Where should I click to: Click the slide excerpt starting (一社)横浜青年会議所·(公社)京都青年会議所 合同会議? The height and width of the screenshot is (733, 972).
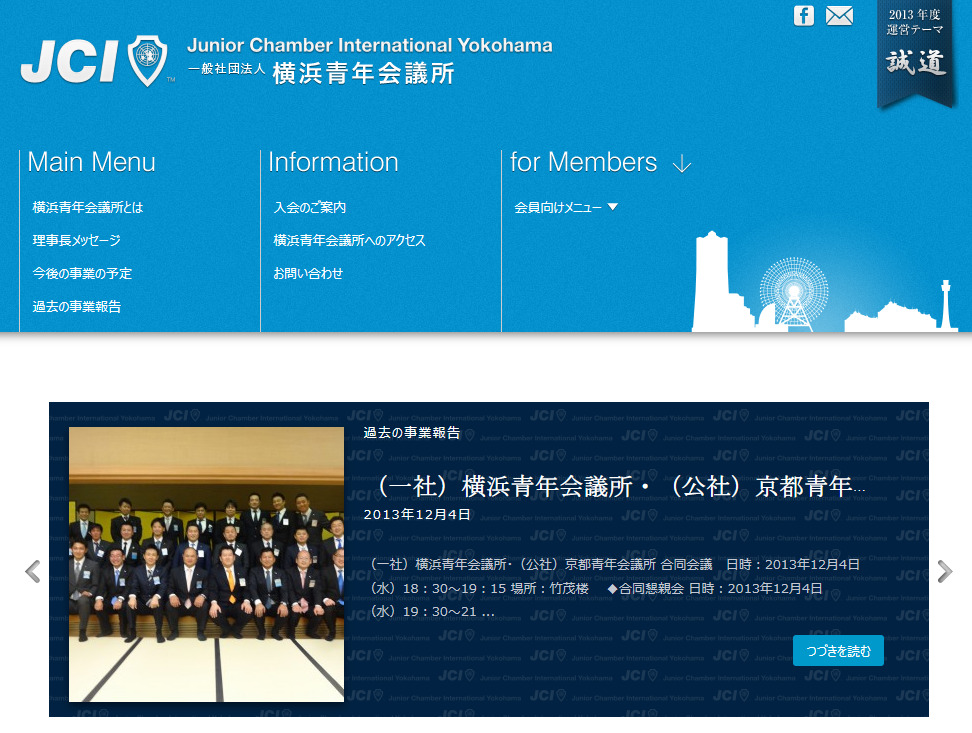pyautogui.click(x=615, y=587)
